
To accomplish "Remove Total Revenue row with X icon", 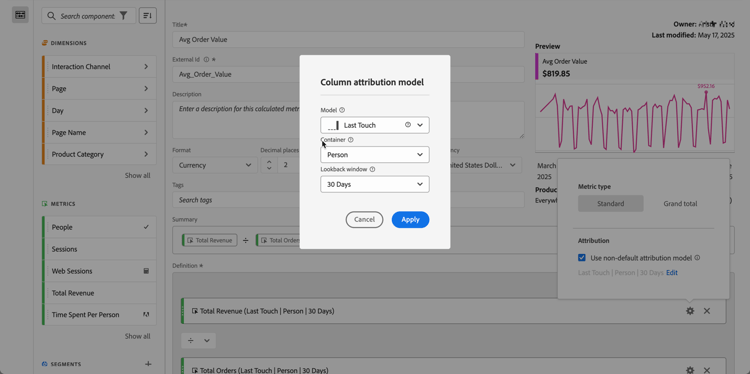I will pyautogui.click(x=707, y=311).
